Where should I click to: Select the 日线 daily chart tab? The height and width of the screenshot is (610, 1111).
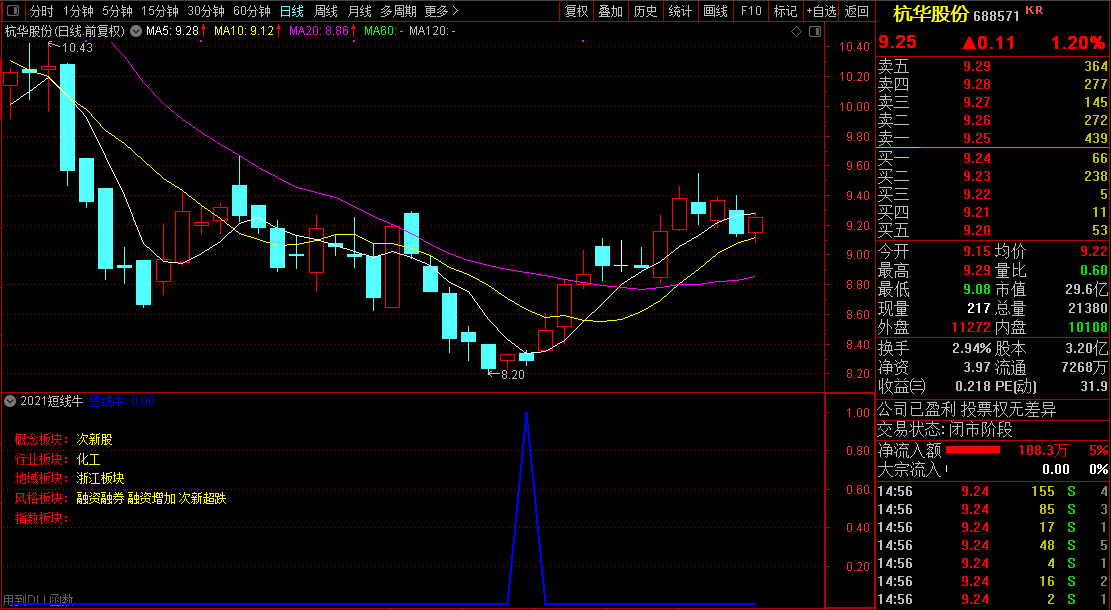[x=291, y=11]
